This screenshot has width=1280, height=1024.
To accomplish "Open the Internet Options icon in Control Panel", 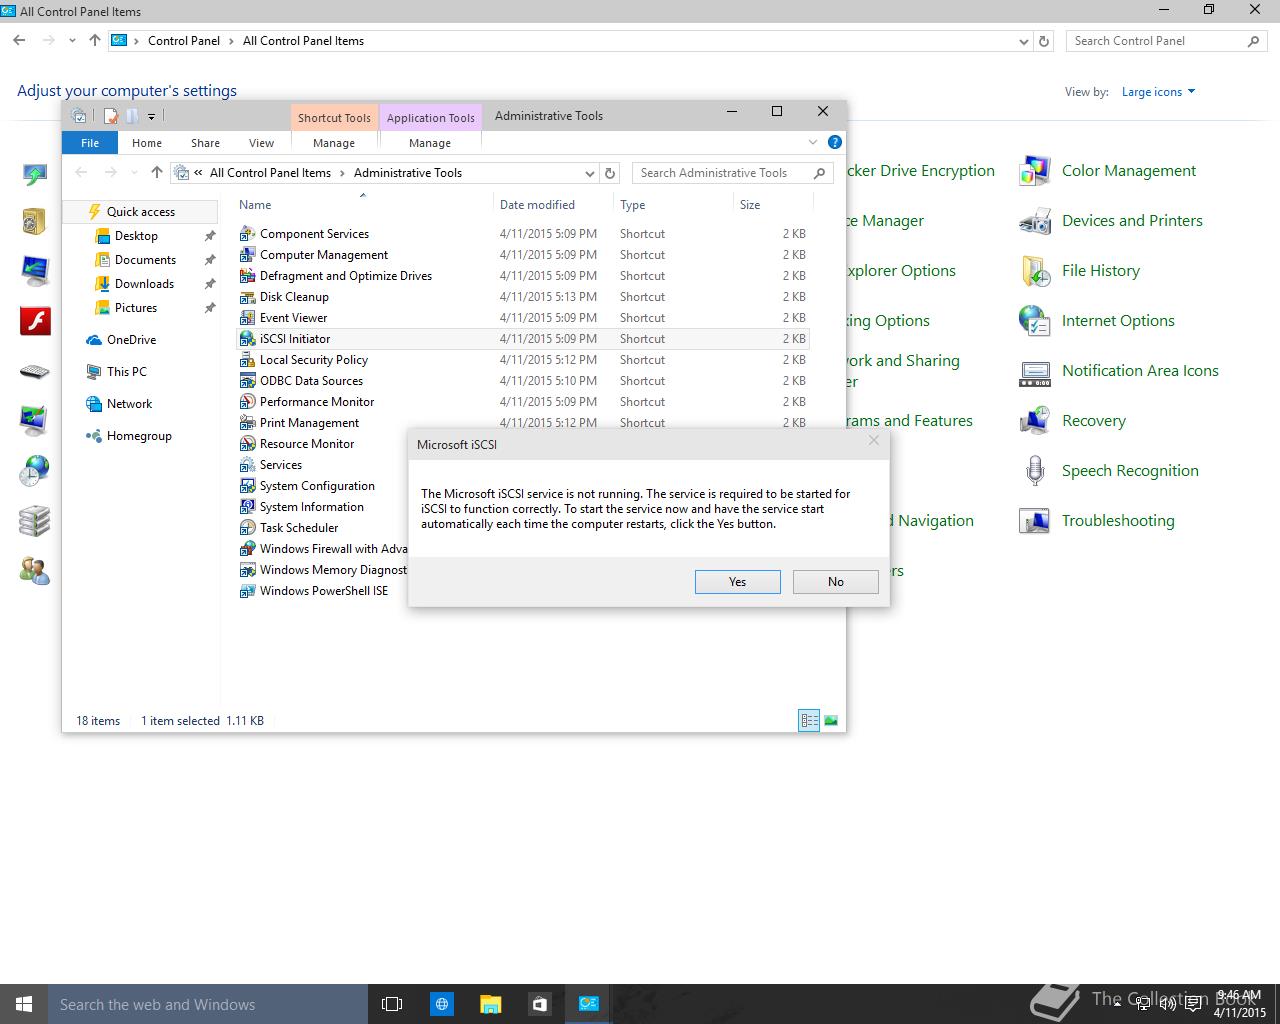I will click(x=1035, y=321).
